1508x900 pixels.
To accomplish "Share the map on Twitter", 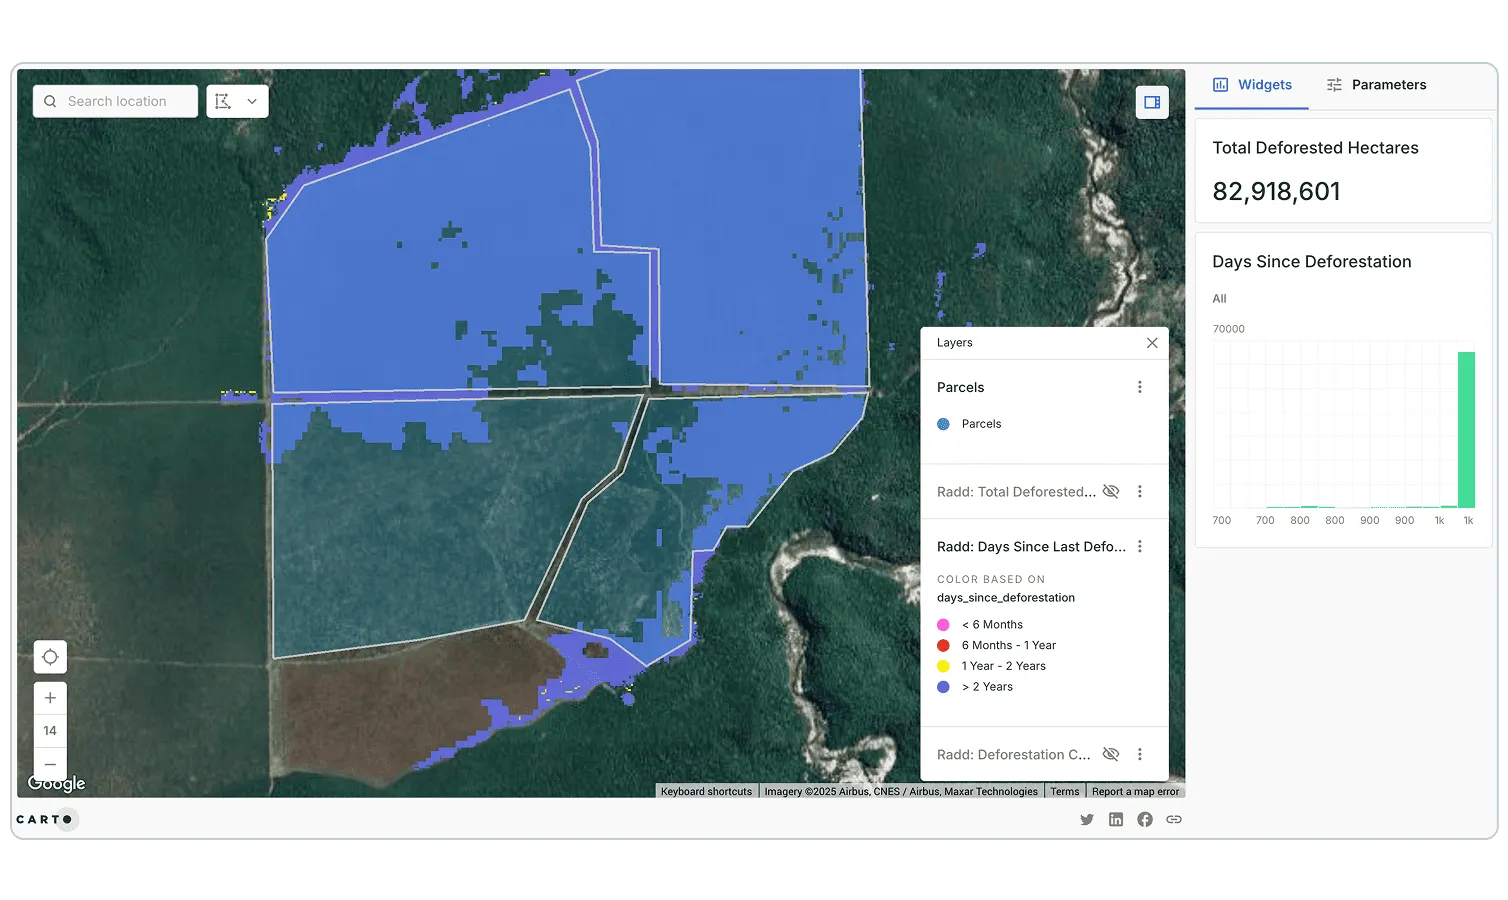I will click(x=1087, y=819).
